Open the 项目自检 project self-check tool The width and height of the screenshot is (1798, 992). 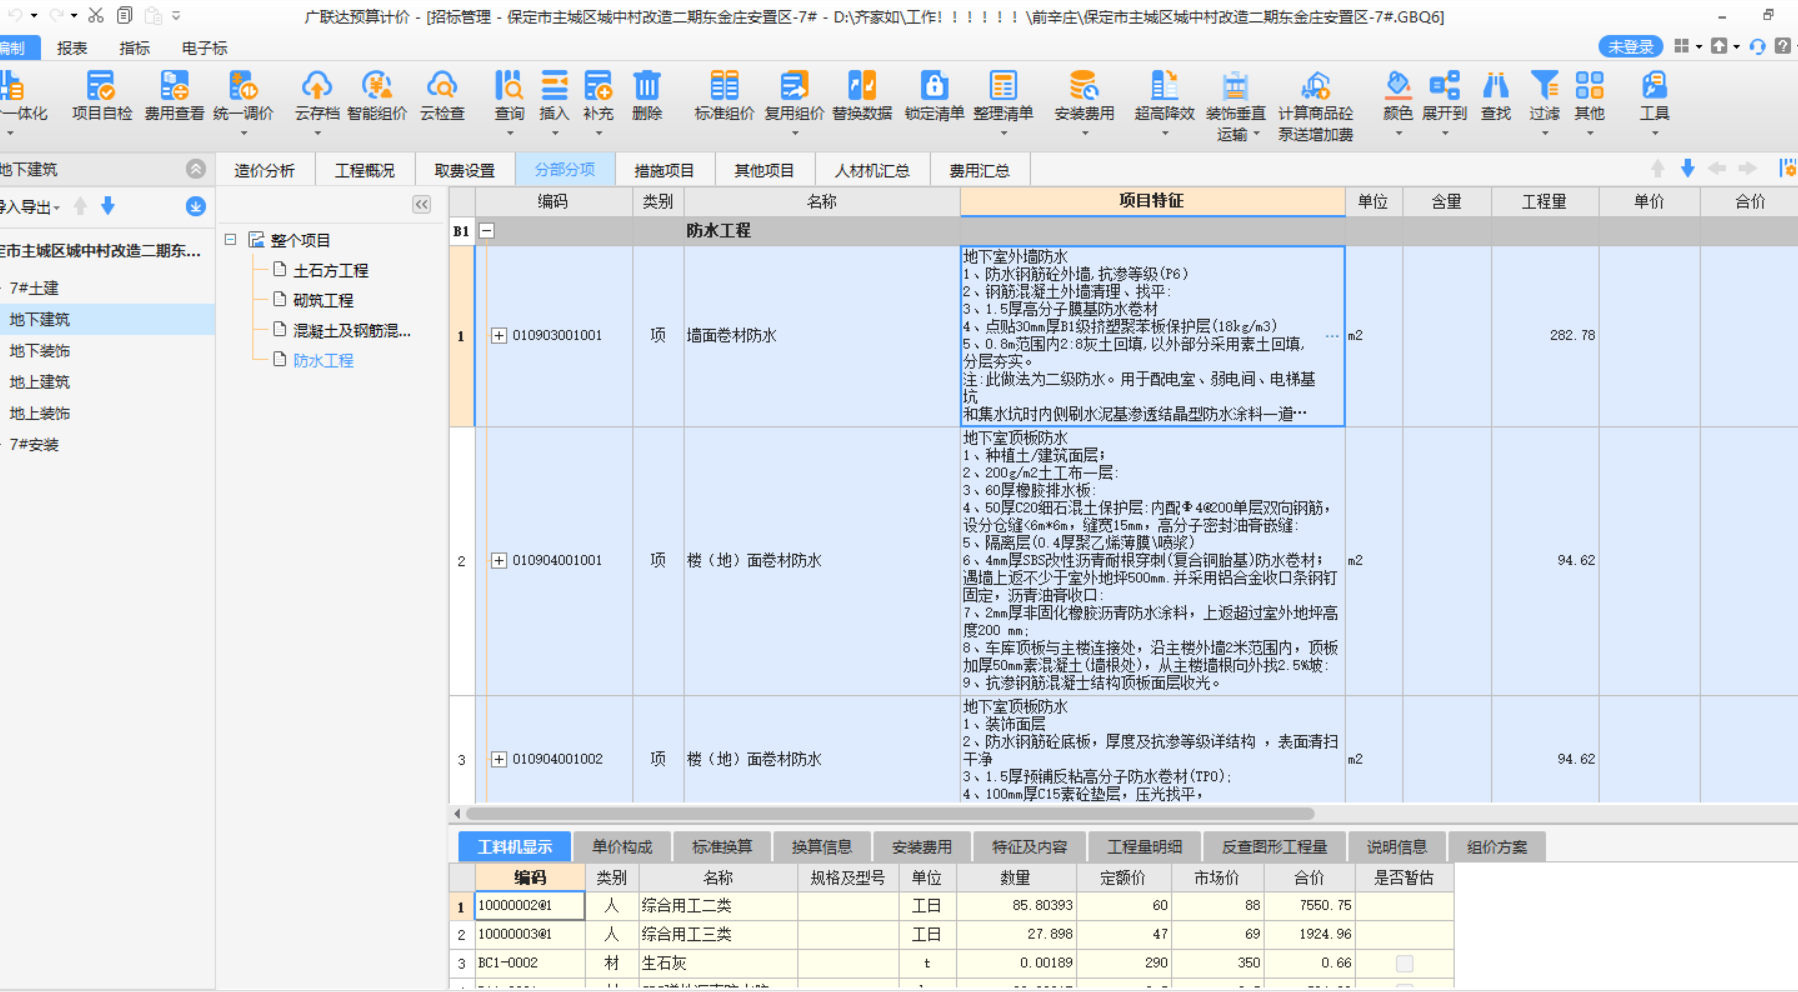101,97
